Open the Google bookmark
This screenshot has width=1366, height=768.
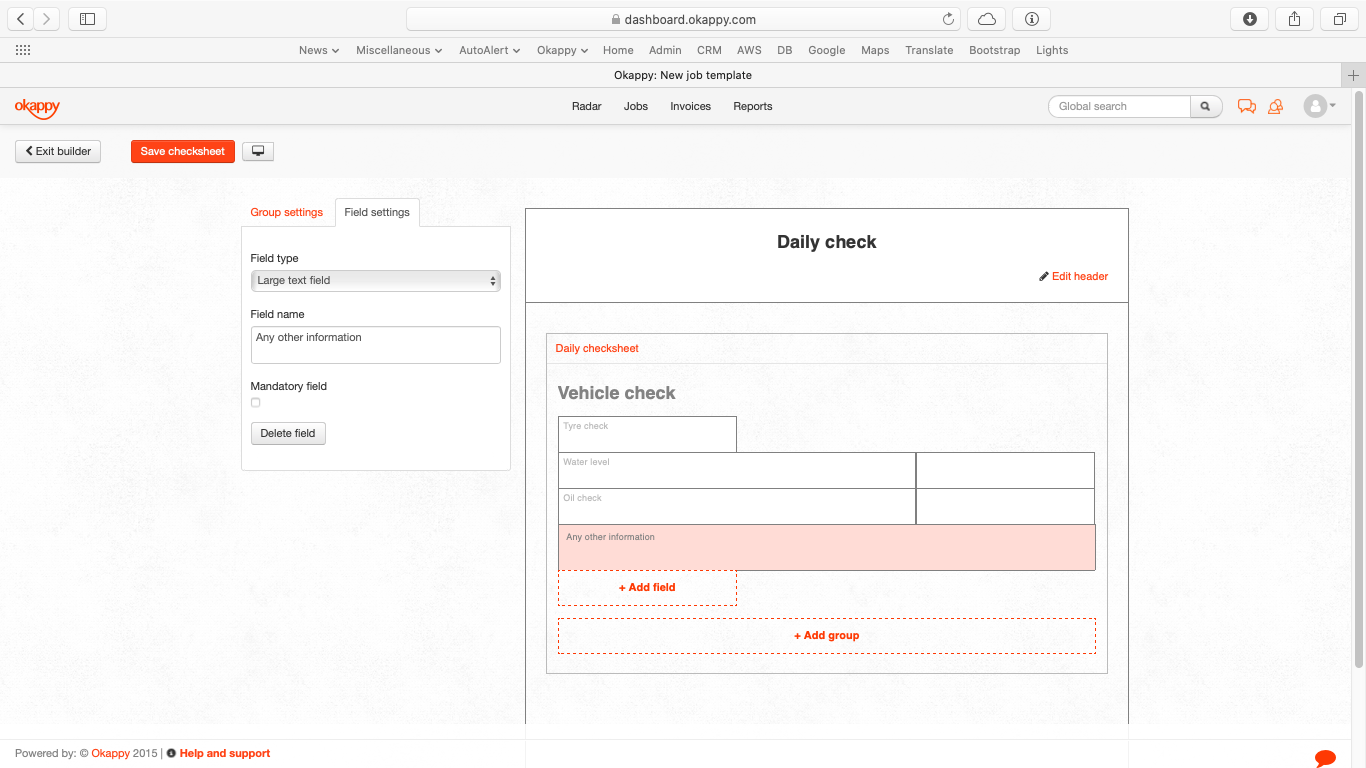(x=827, y=50)
